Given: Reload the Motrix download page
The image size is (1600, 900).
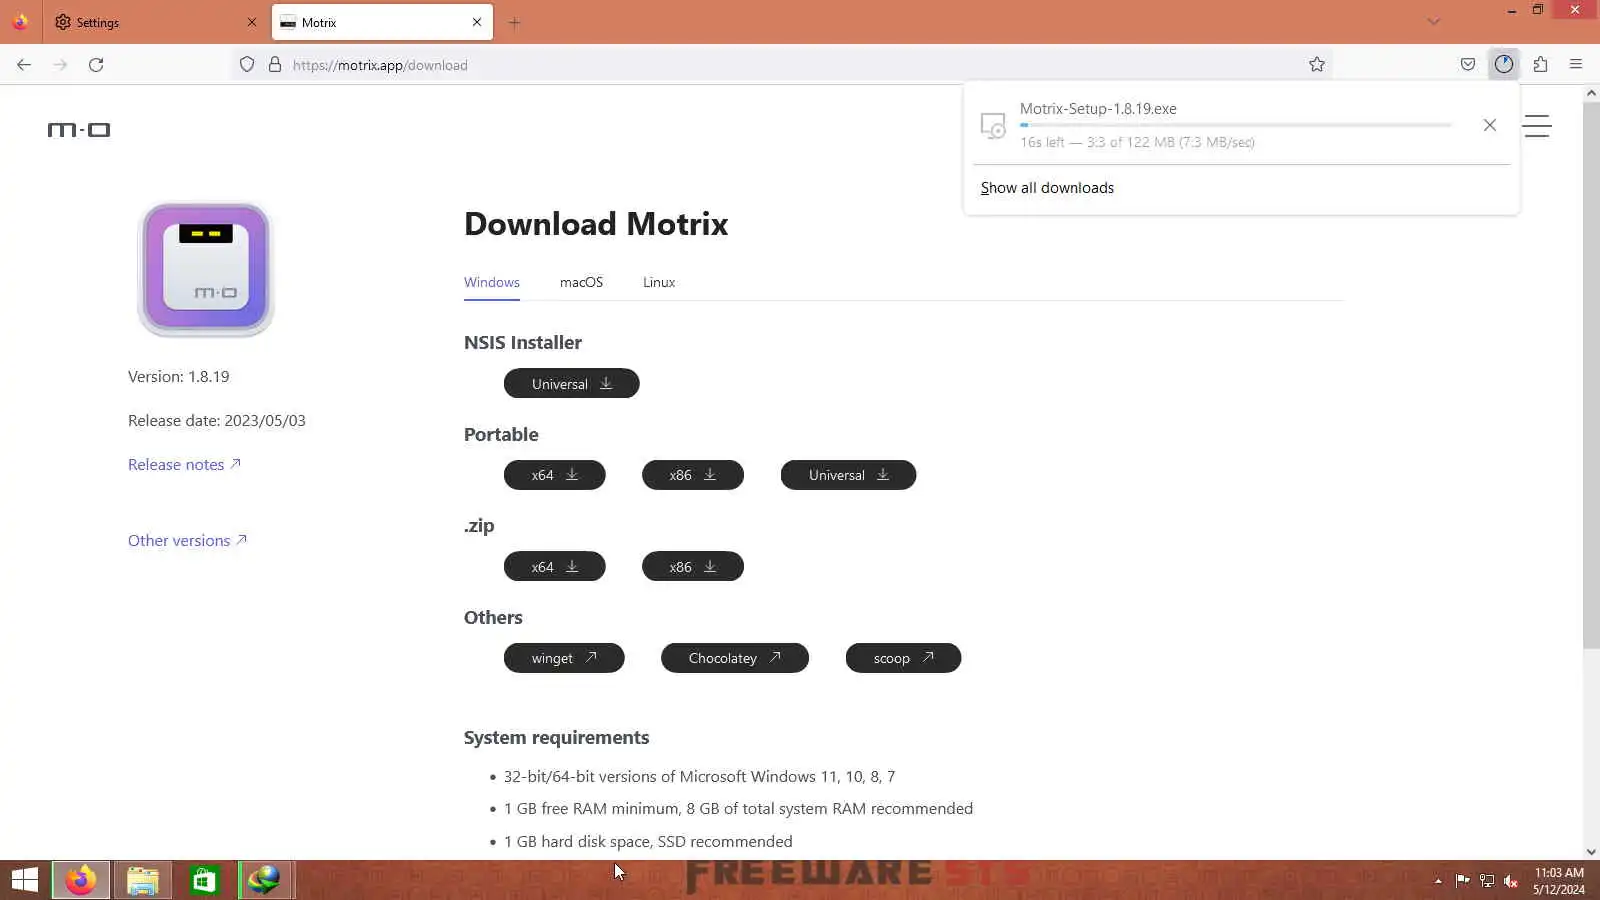Looking at the screenshot, I should point(96,65).
